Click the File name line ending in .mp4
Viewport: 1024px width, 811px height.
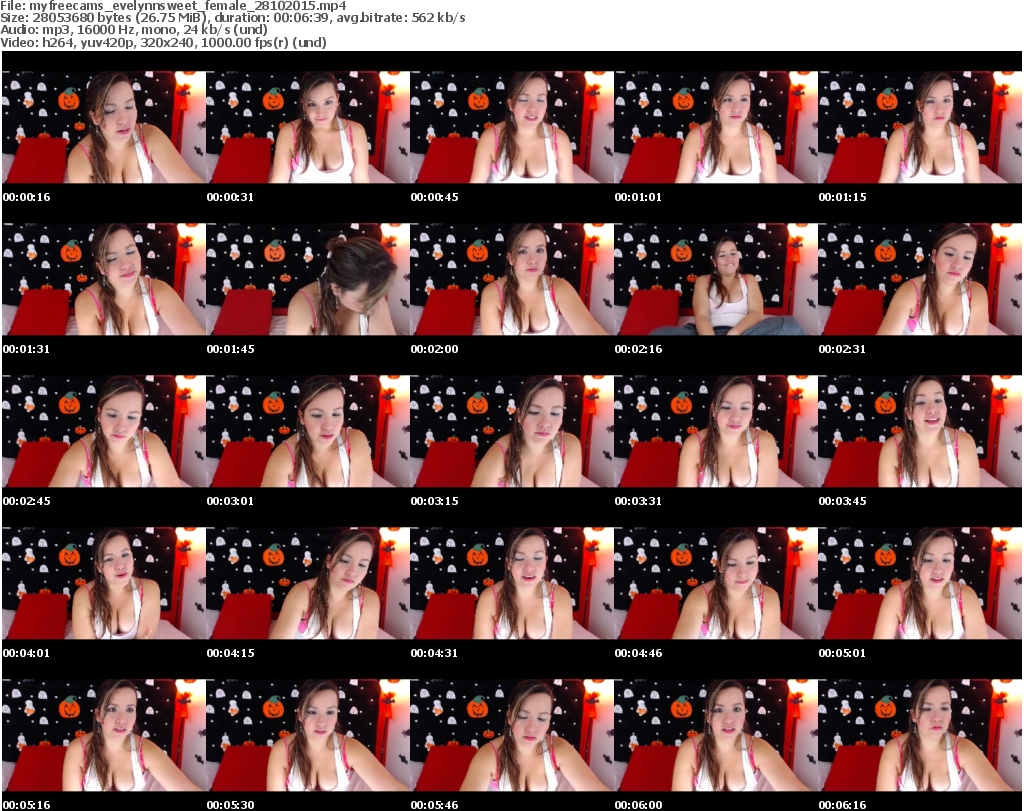coord(173,6)
